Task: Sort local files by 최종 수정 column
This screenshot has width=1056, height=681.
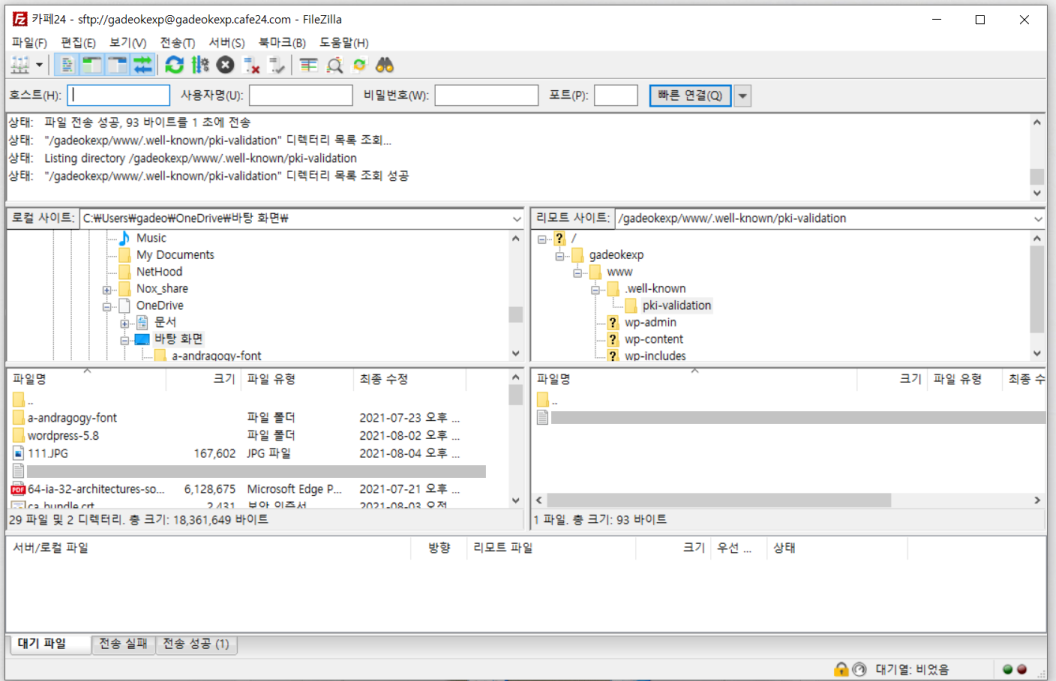Action: (x=409, y=379)
